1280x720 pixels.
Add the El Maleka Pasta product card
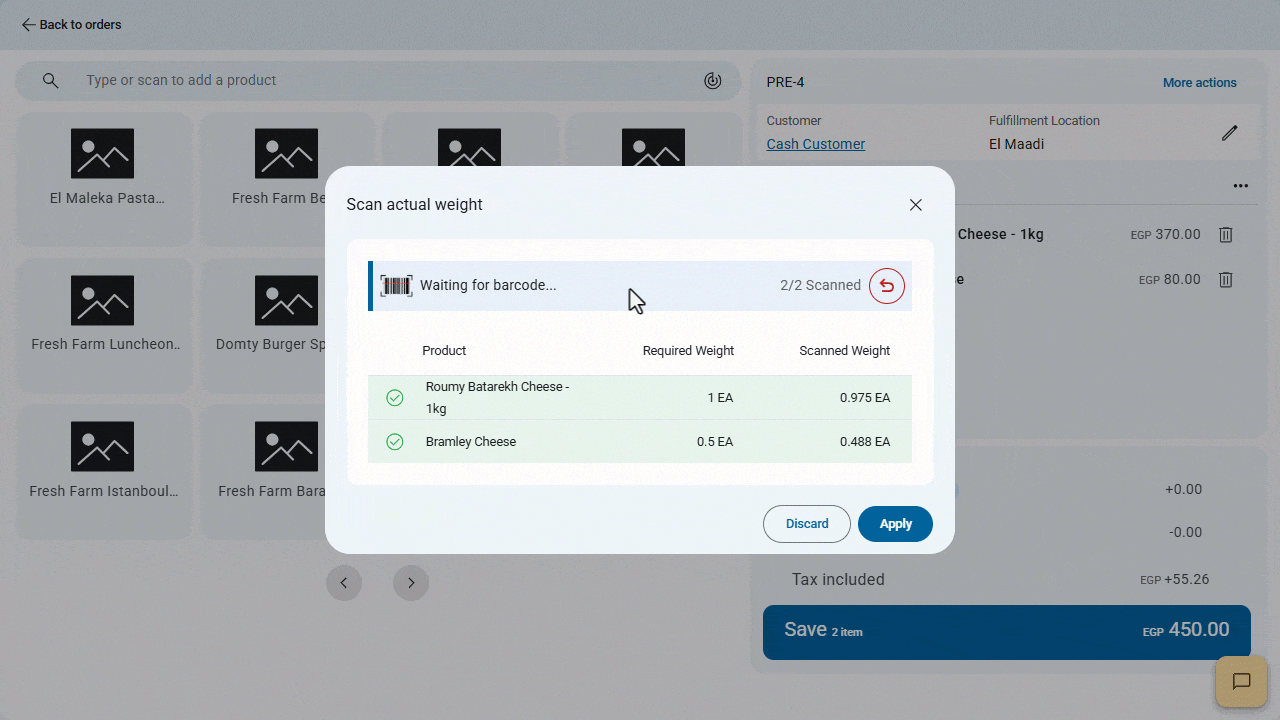coord(104,179)
